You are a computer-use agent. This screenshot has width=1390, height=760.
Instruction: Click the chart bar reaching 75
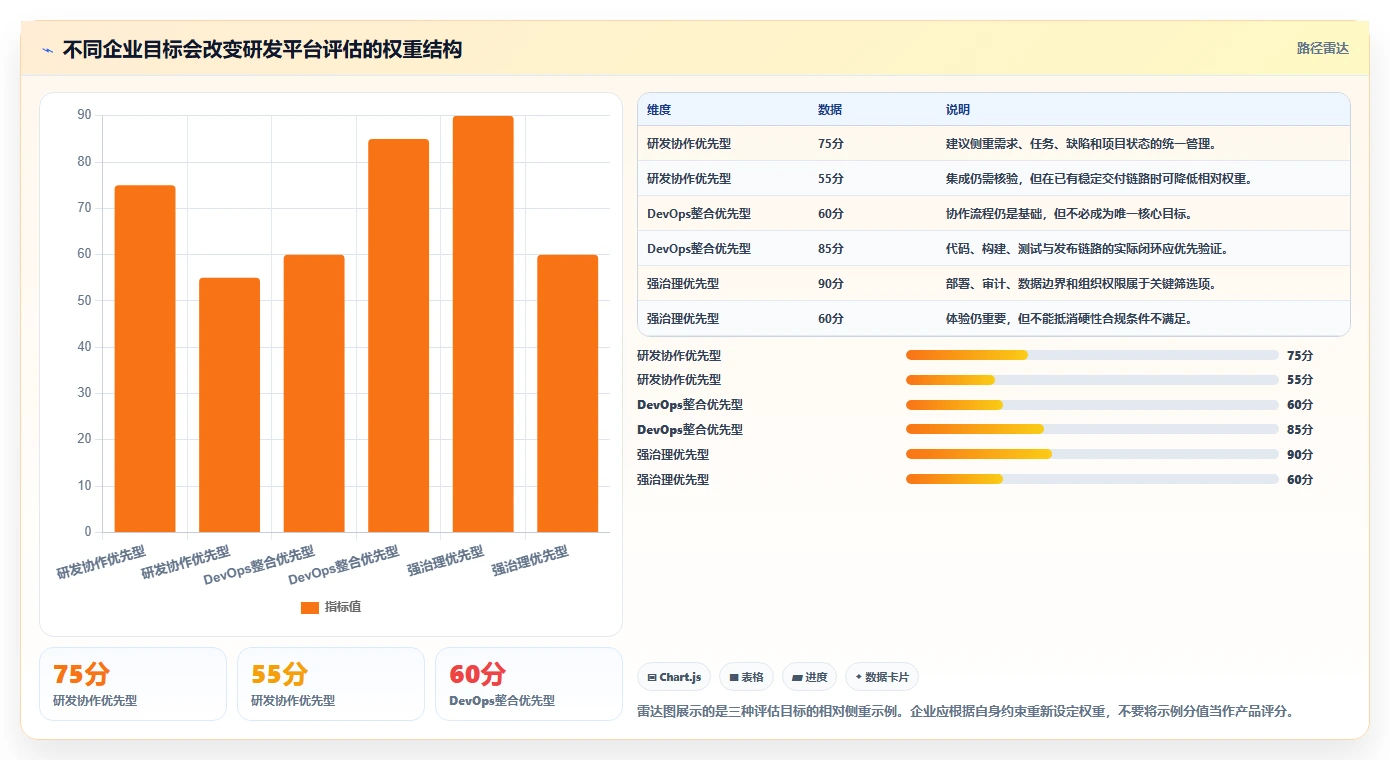point(145,358)
